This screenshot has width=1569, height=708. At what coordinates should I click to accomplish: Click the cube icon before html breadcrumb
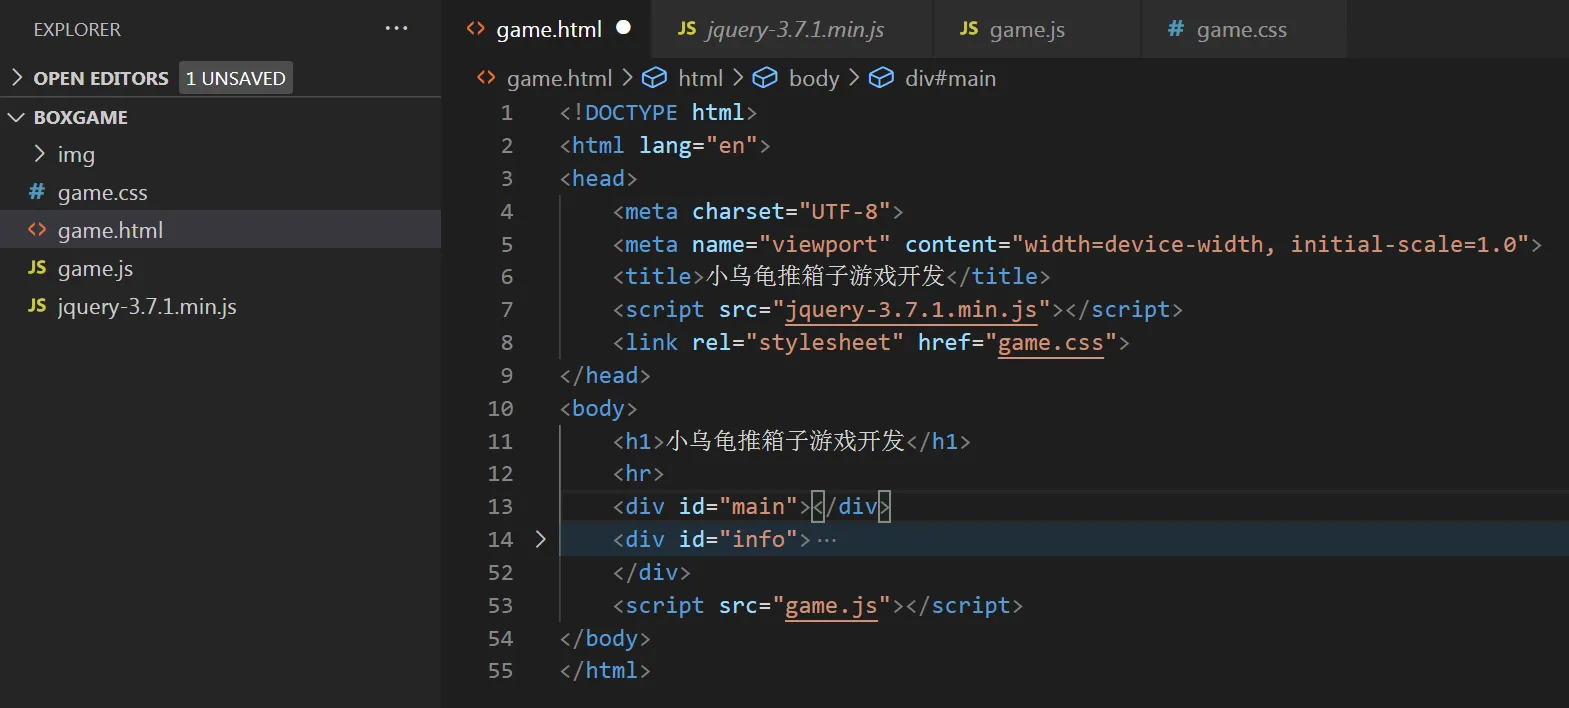(x=654, y=78)
